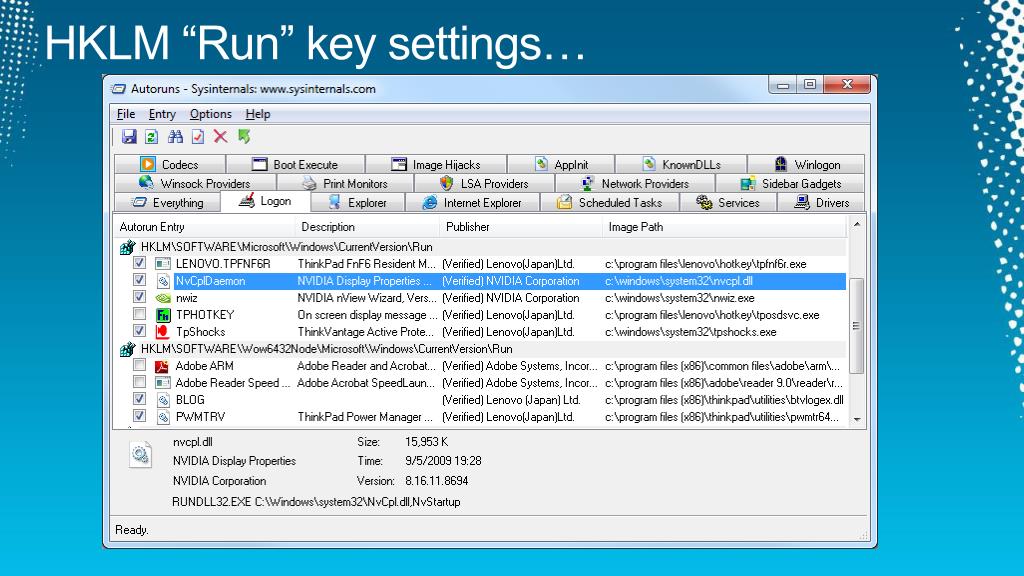Click the green Jump to entry icon

pyautogui.click(x=244, y=136)
